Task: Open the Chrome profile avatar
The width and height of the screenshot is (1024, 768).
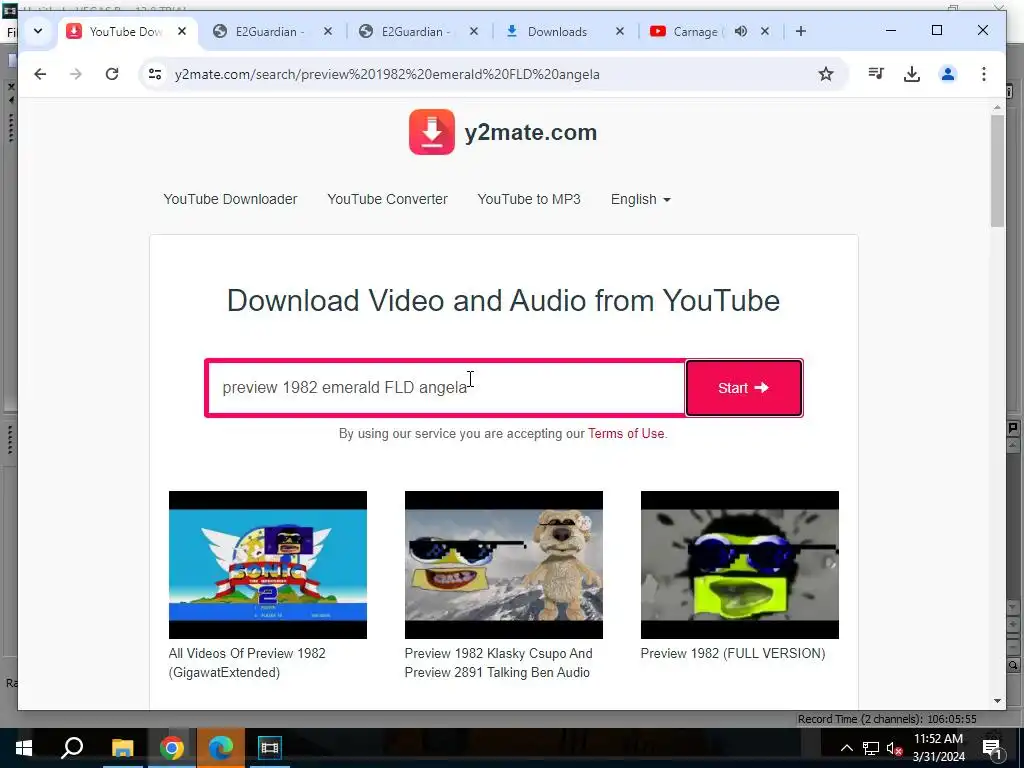Action: 948,74
